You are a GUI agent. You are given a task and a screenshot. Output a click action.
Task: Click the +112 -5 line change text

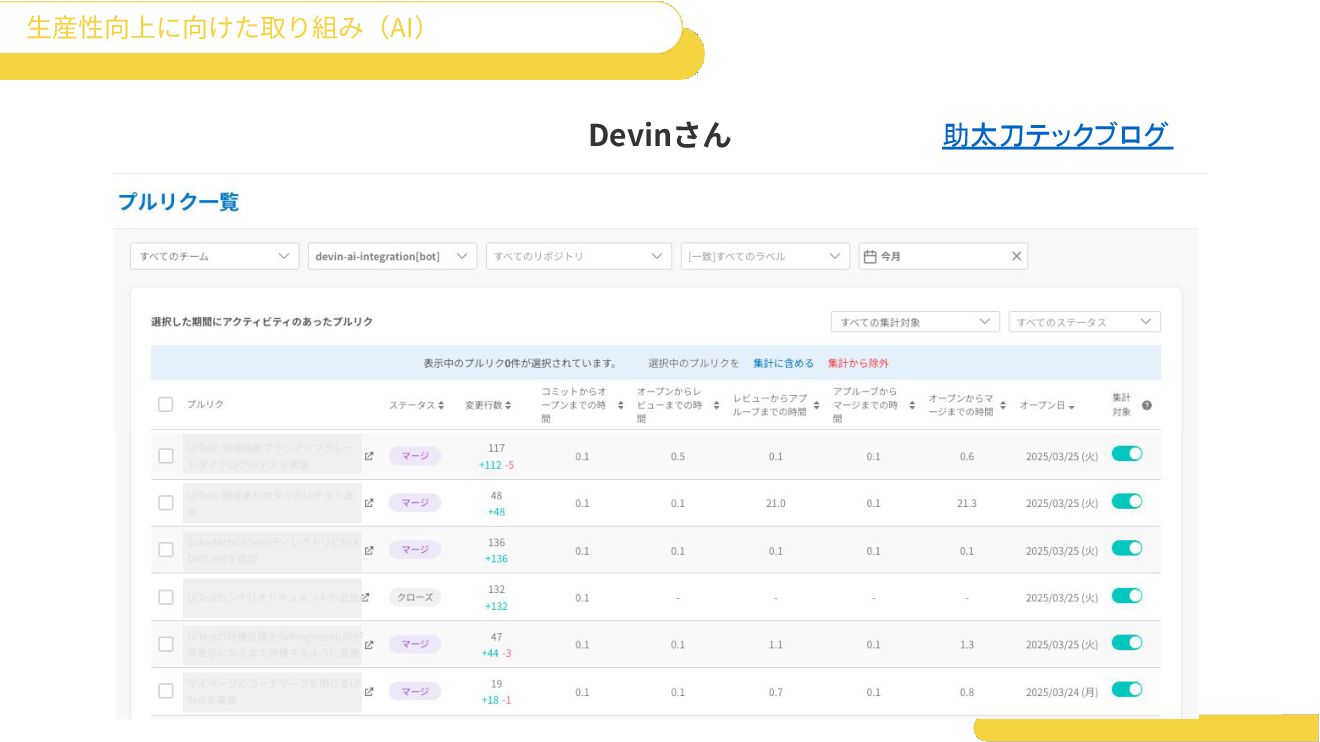496,465
